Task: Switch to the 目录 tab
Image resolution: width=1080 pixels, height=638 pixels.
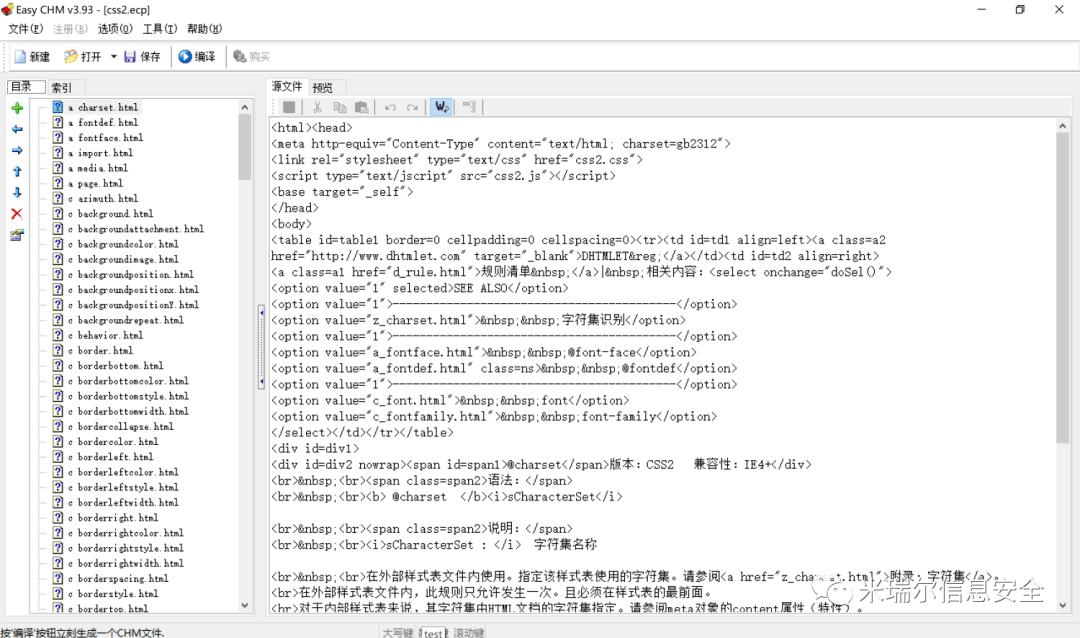Action: pos(25,86)
